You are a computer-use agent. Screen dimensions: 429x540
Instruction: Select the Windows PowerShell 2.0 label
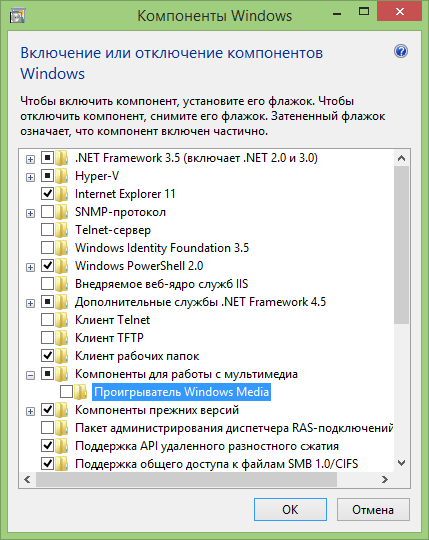coord(139,266)
